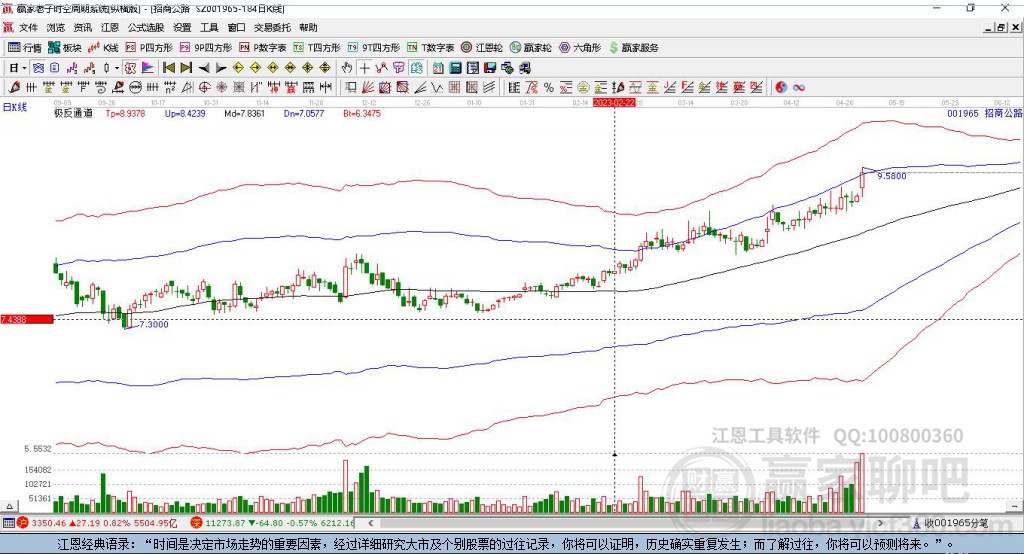This screenshot has width=1024, height=554.
Task: Open the 公式选股 menu
Action: pyautogui.click(x=146, y=27)
